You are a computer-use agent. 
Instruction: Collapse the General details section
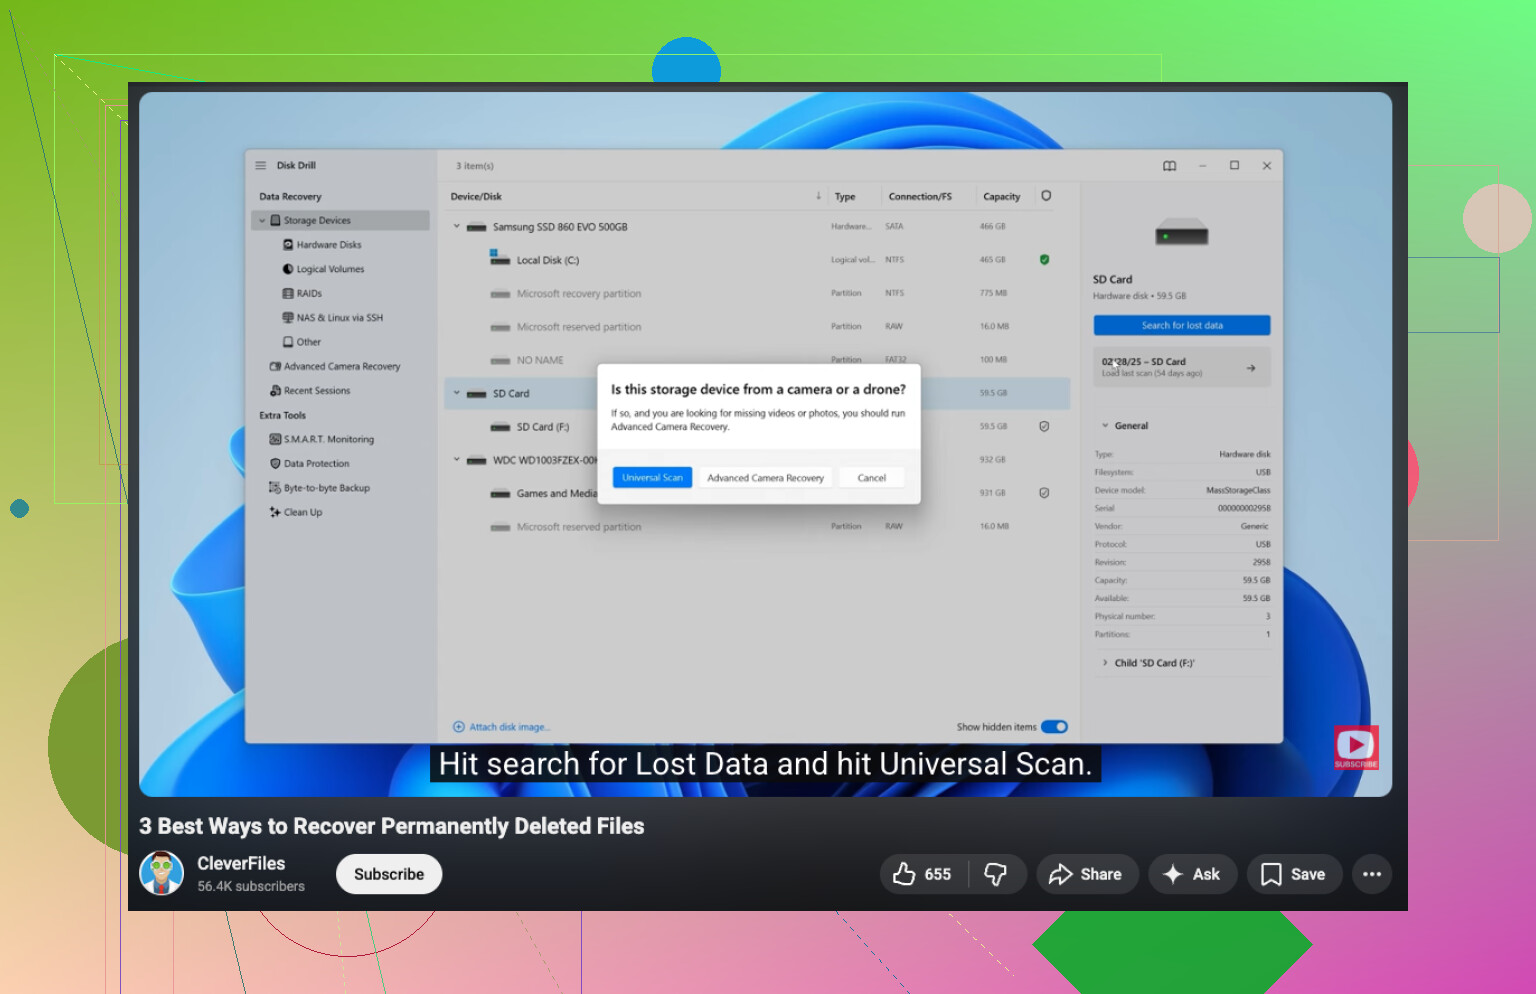tap(1105, 426)
